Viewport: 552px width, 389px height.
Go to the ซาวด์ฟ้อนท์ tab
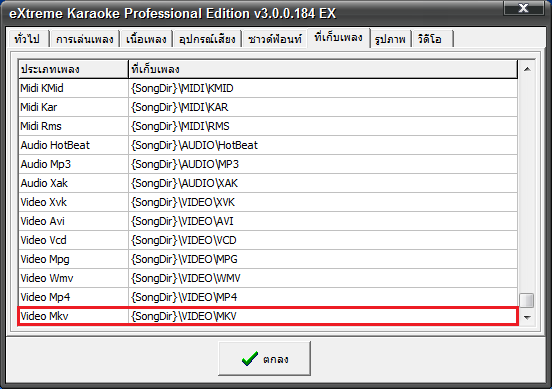pyautogui.click(x=275, y=39)
